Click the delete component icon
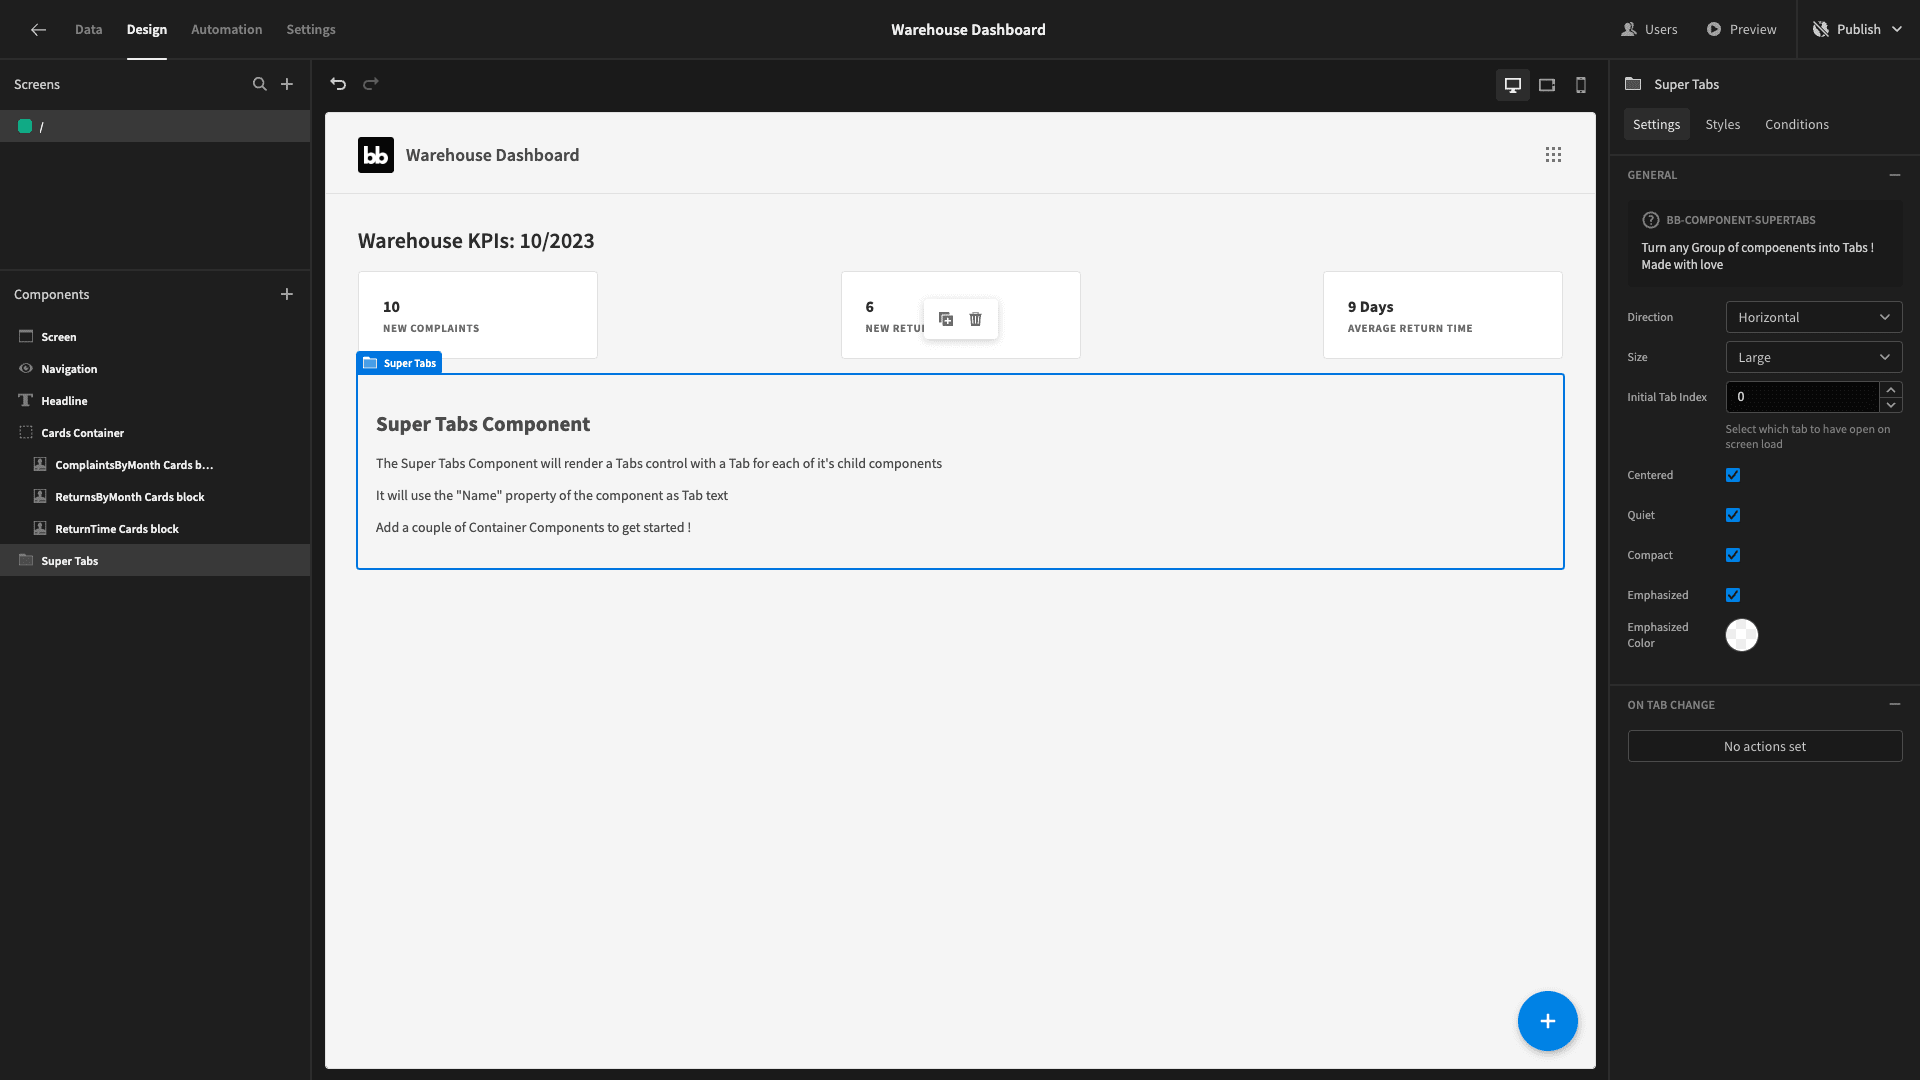The height and width of the screenshot is (1080, 1920). (x=976, y=319)
